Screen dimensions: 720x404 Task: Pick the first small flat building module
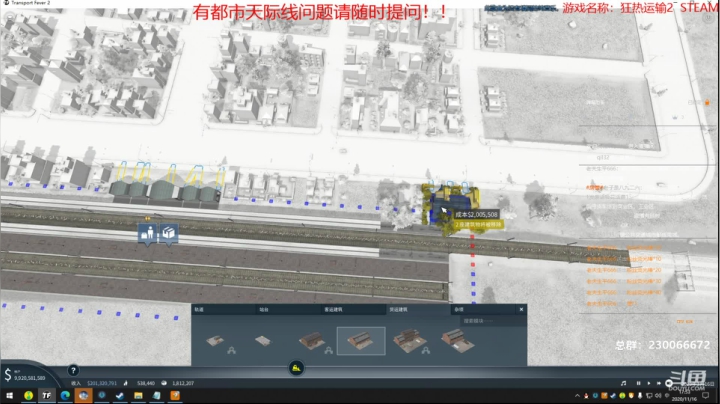(x=215, y=341)
